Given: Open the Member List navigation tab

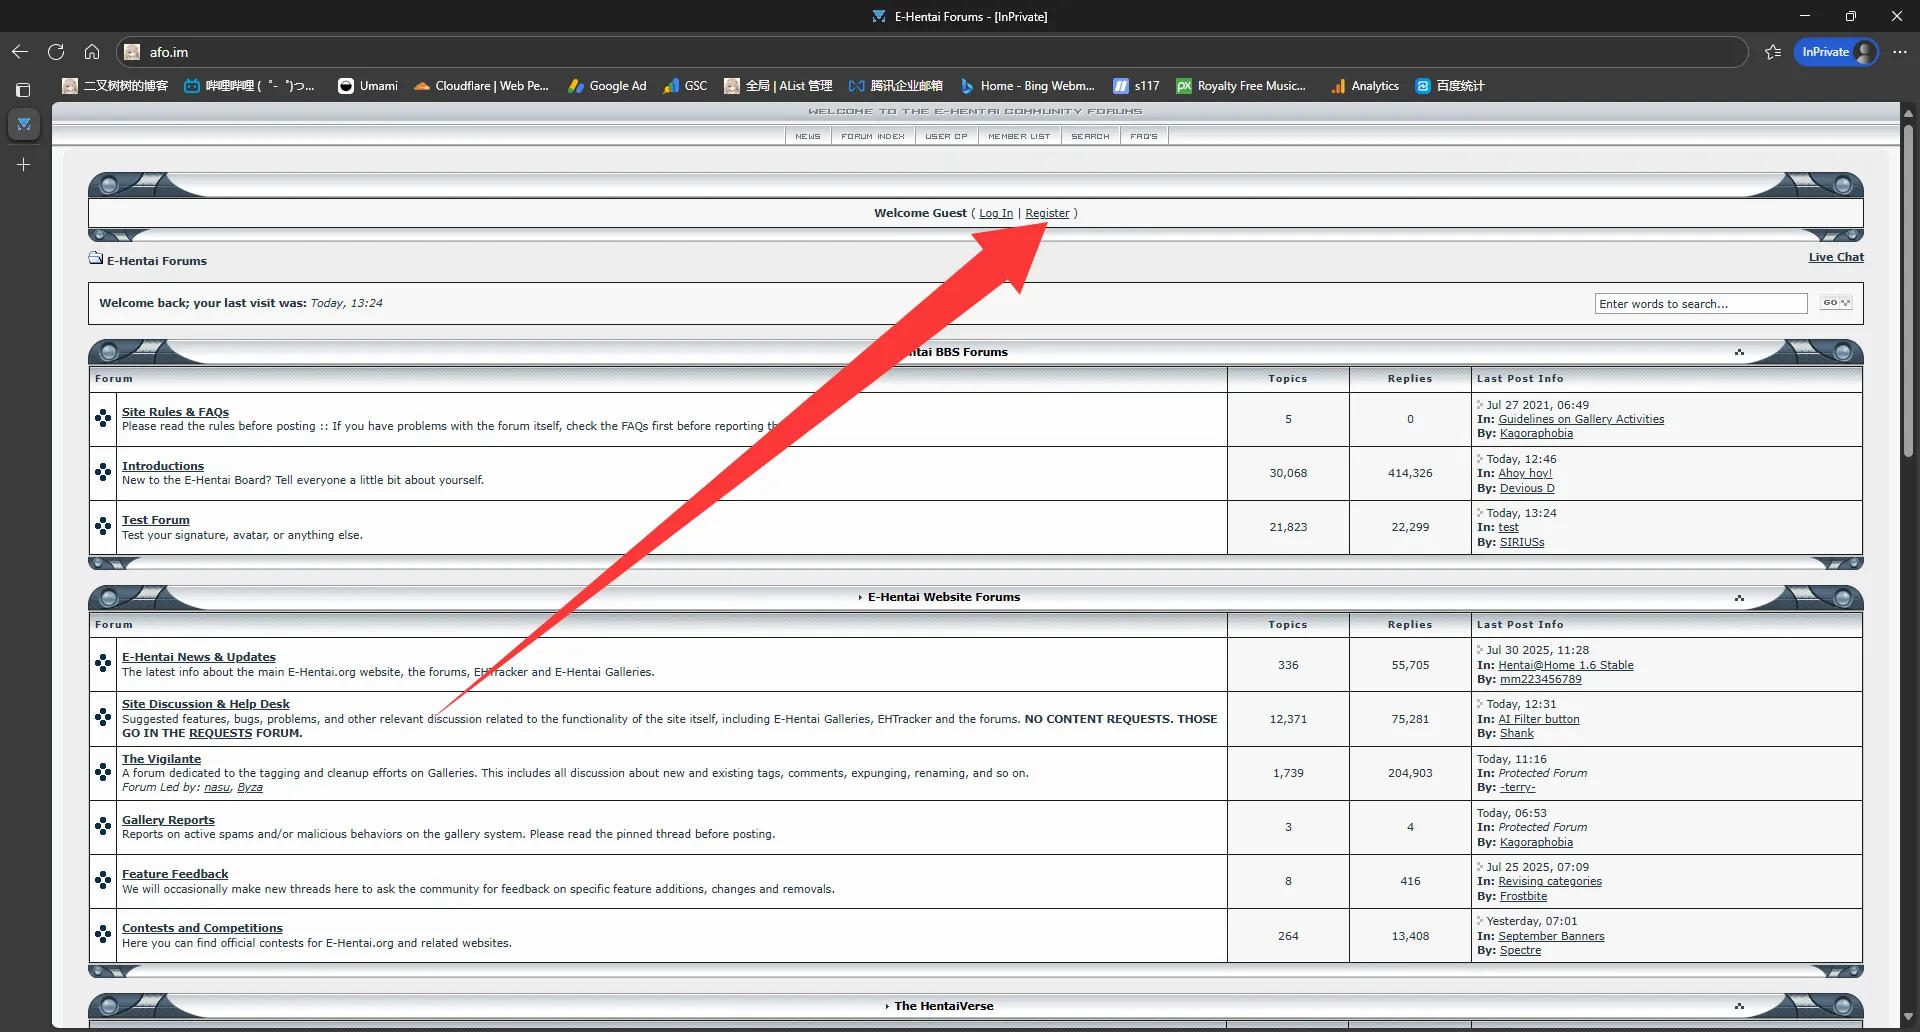Looking at the screenshot, I should [1019, 136].
